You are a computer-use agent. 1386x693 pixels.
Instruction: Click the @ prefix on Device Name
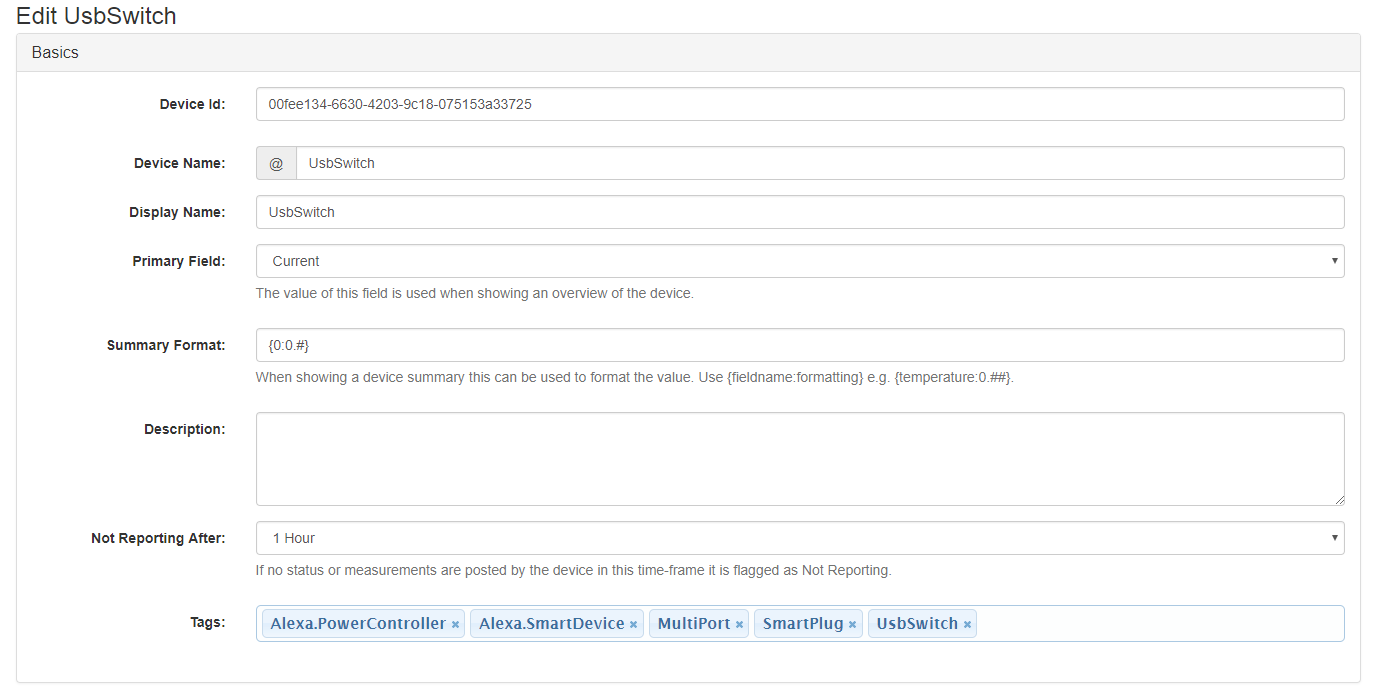(x=276, y=163)
